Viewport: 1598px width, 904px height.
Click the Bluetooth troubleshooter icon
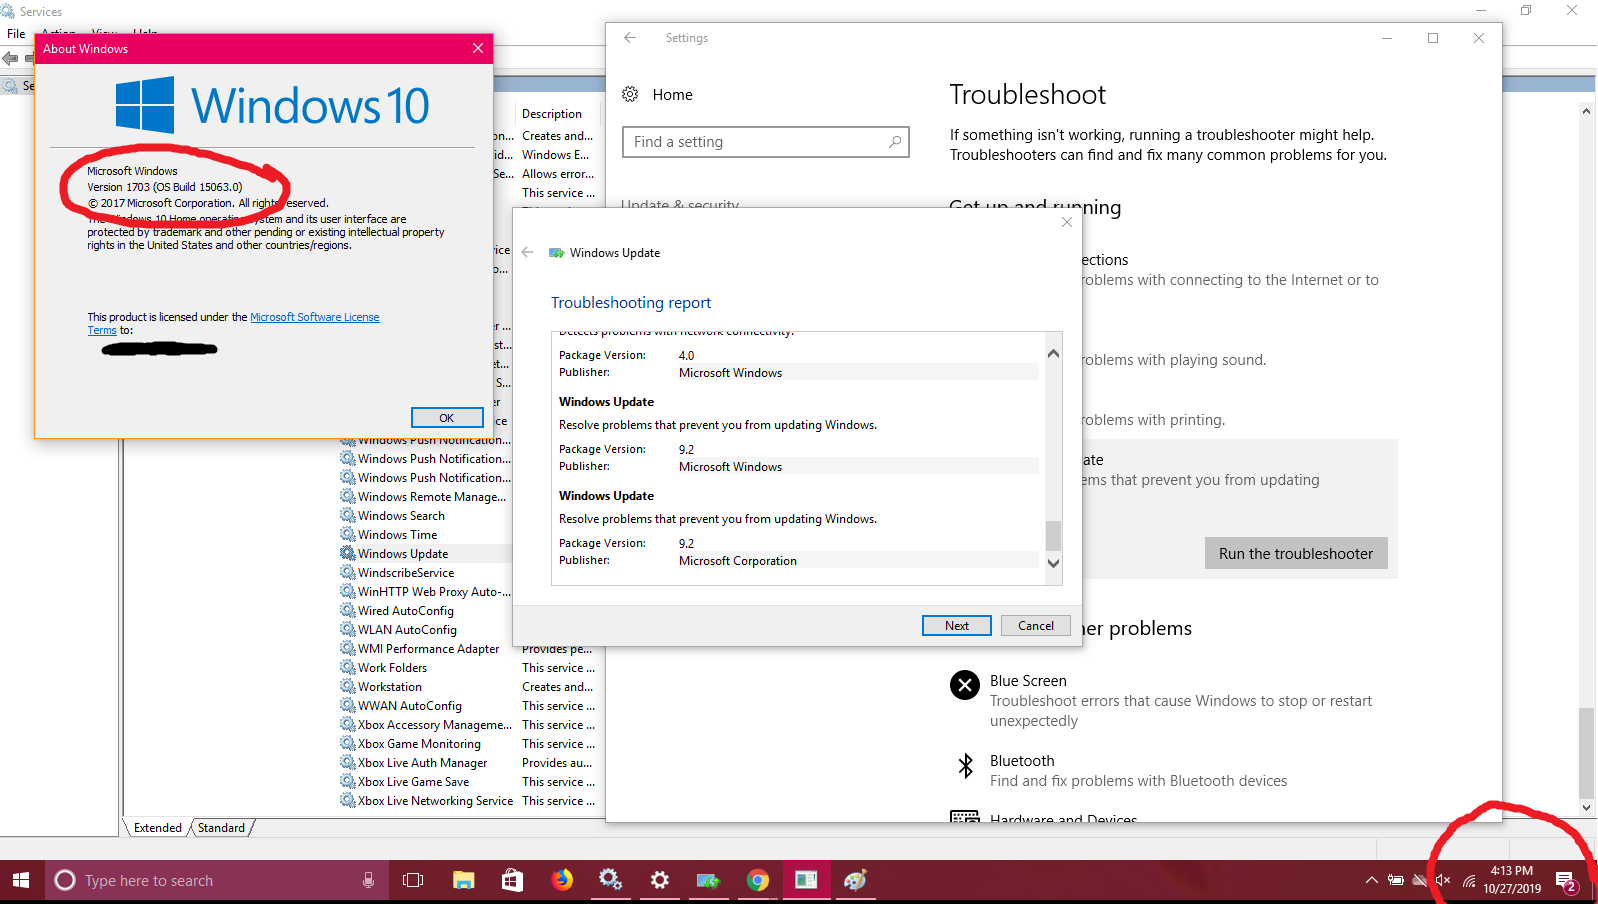point(965,766)
